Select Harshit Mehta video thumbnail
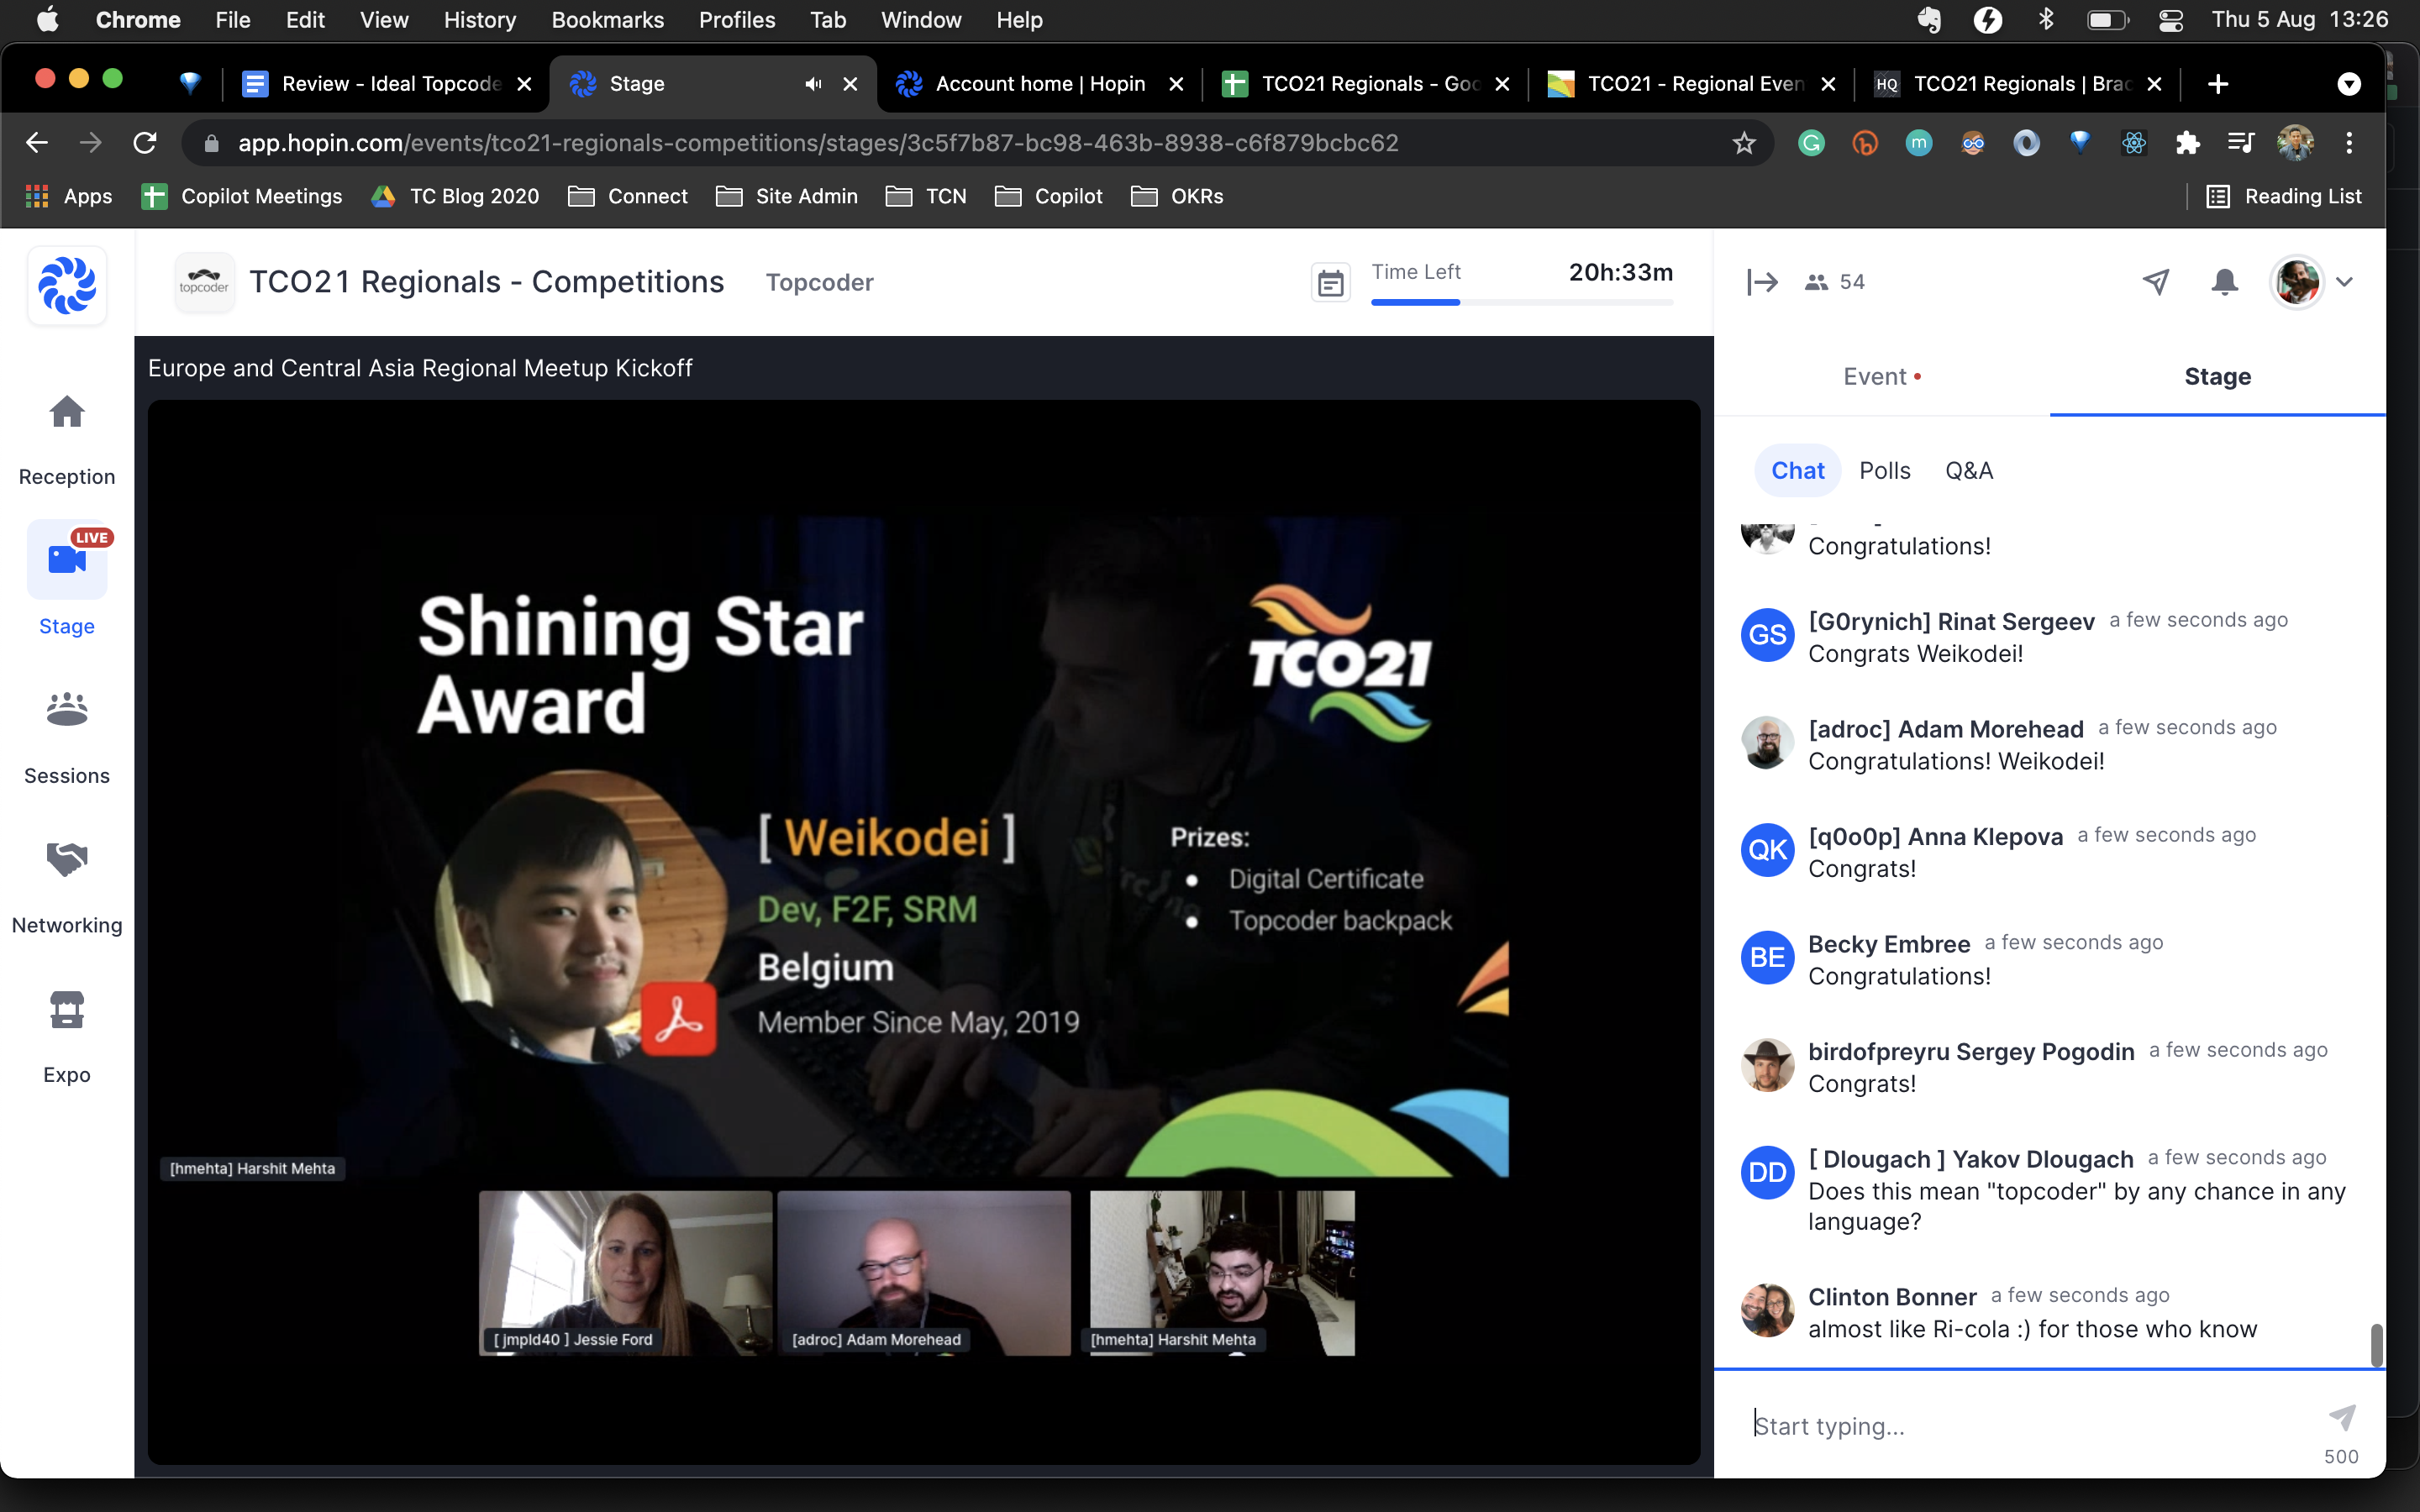This screenshot has width=2420, height=1512. click(1221, 1272)
